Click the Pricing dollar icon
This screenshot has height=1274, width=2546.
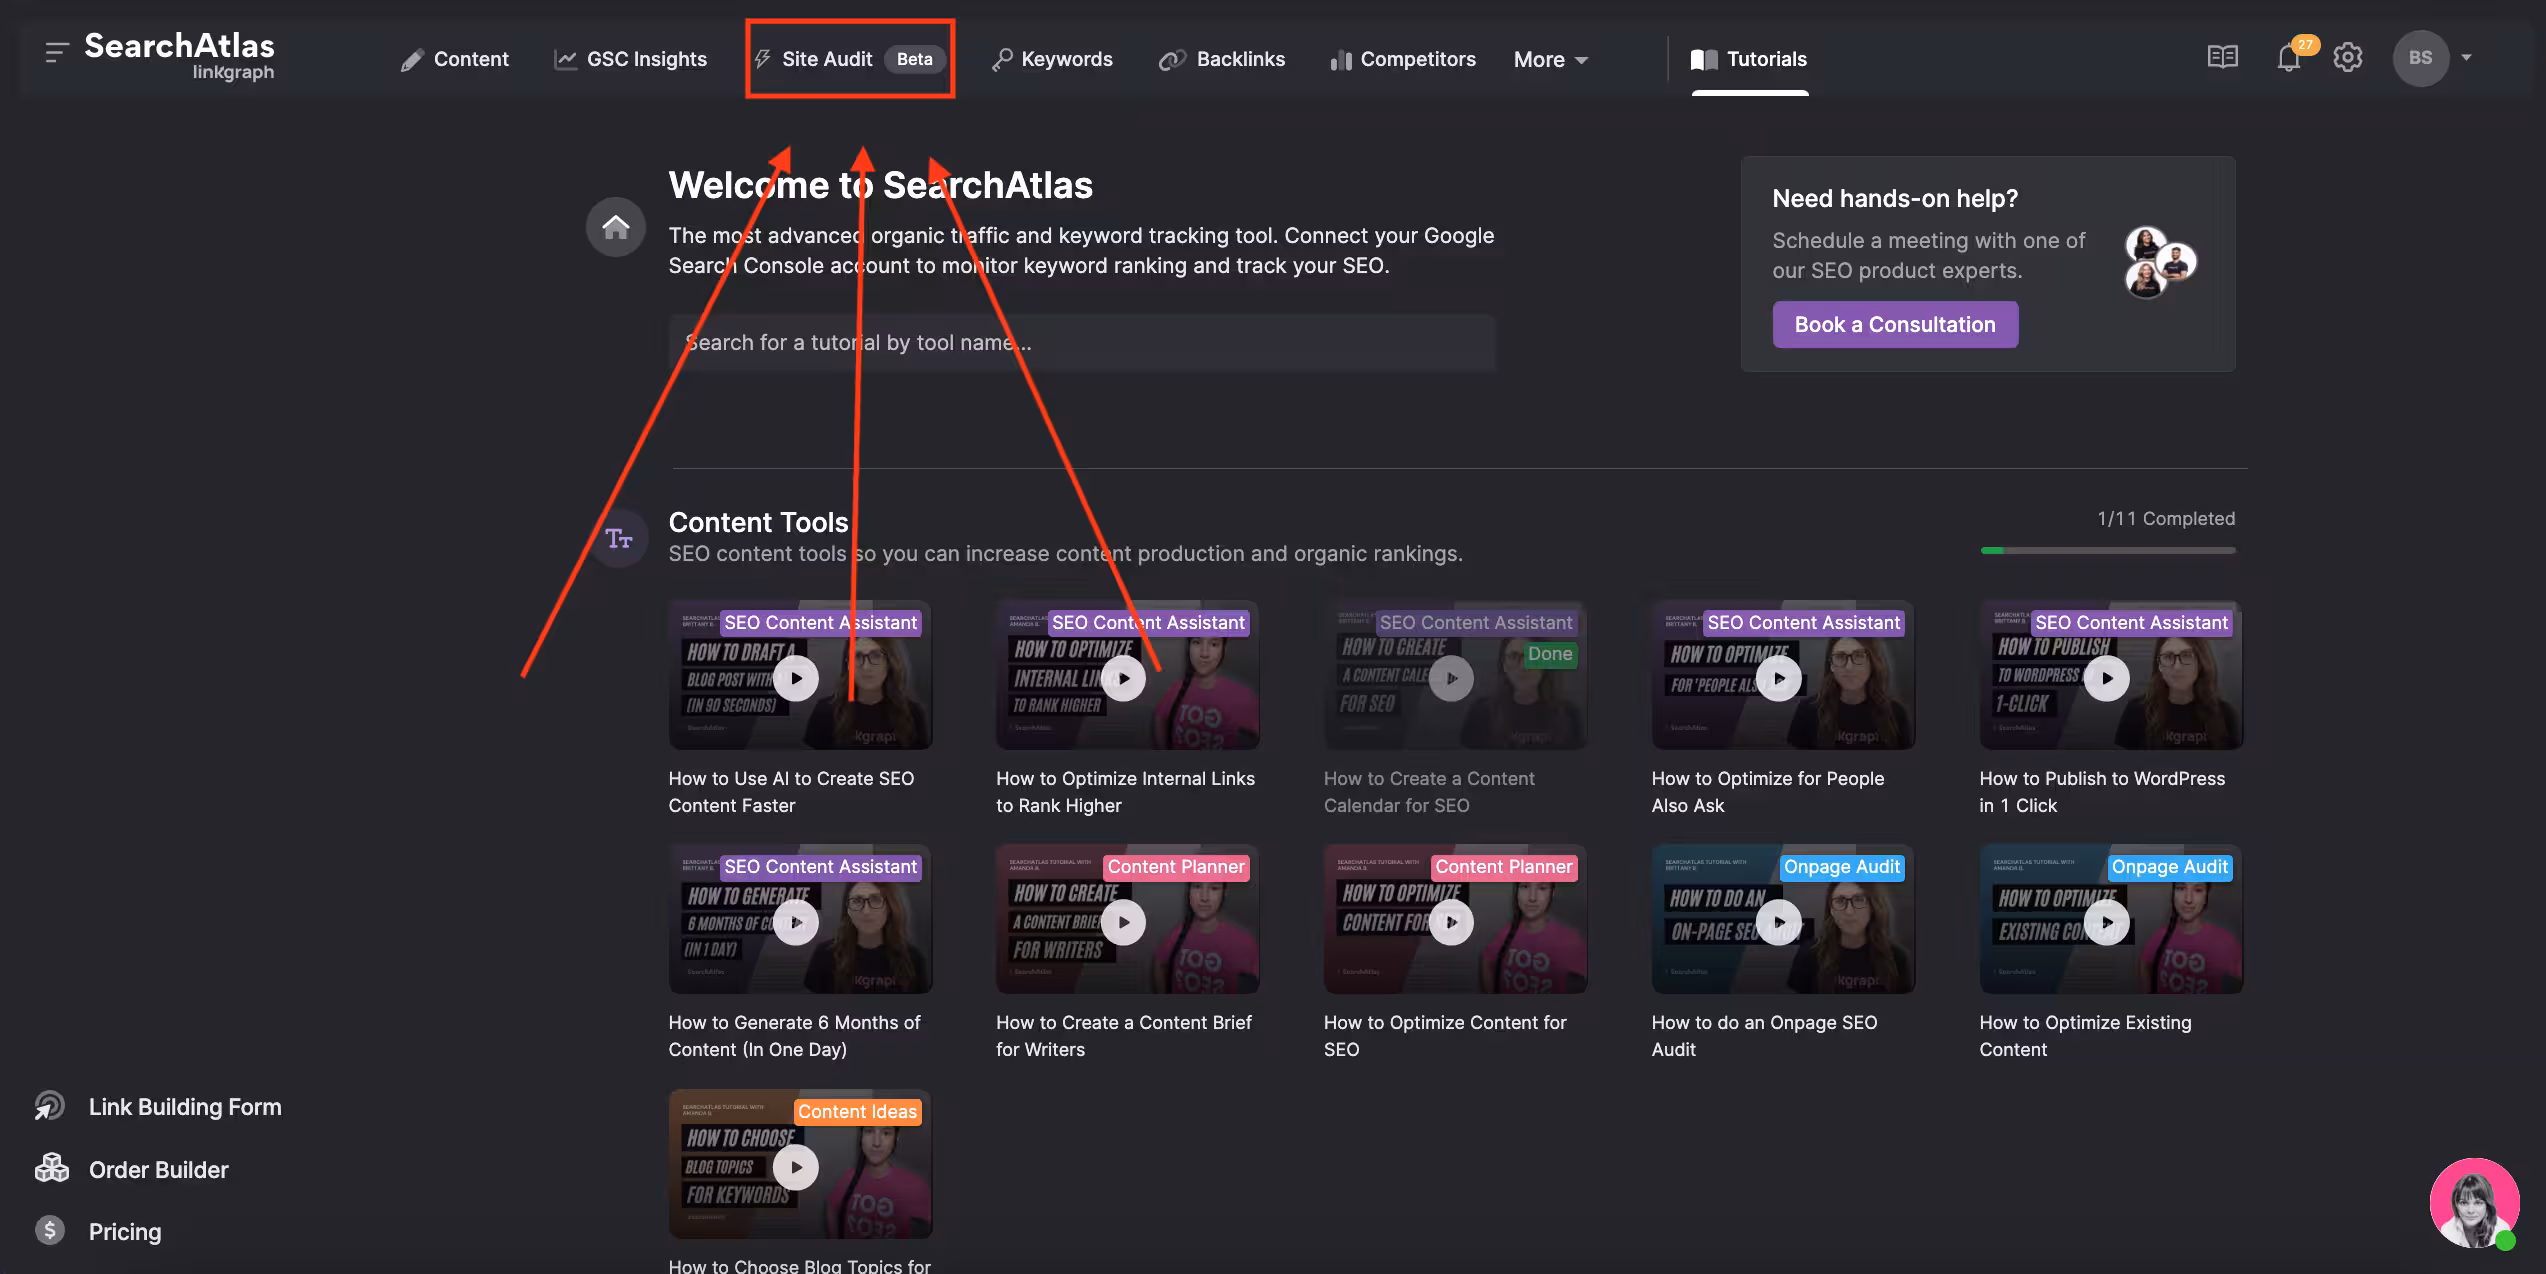click(50, 1230)
